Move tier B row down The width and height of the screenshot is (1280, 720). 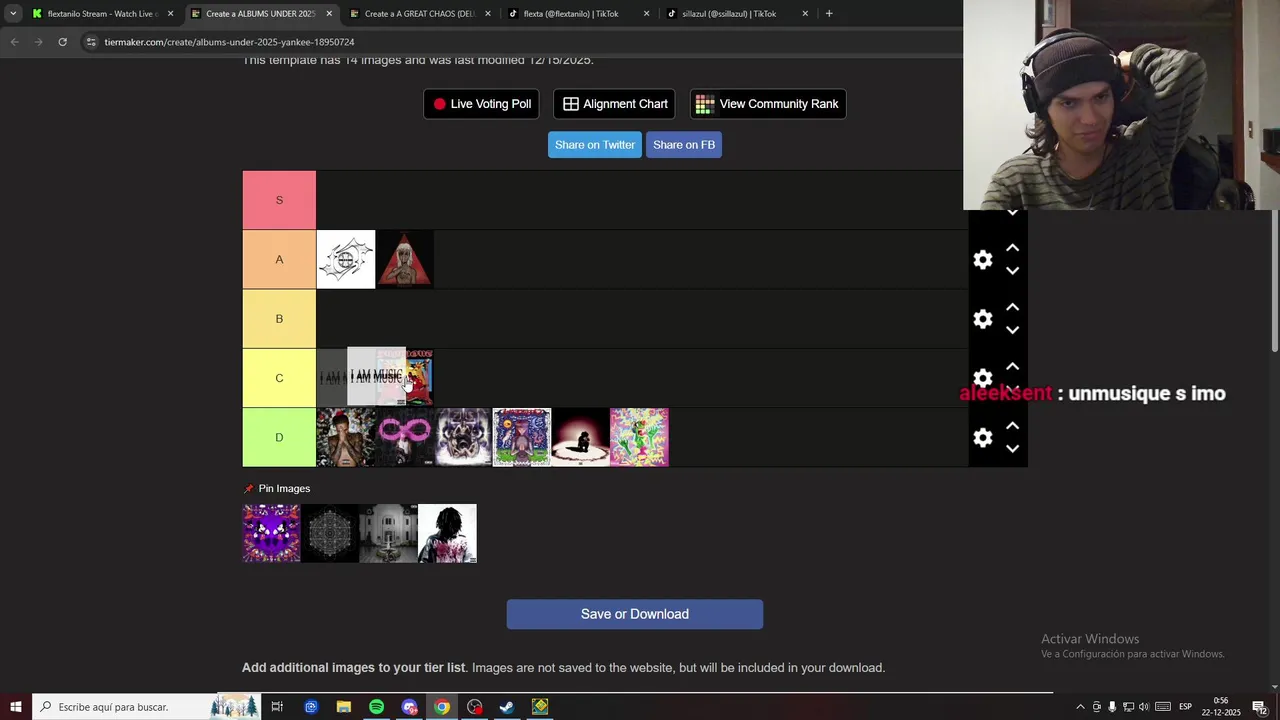pos(1012,330)
